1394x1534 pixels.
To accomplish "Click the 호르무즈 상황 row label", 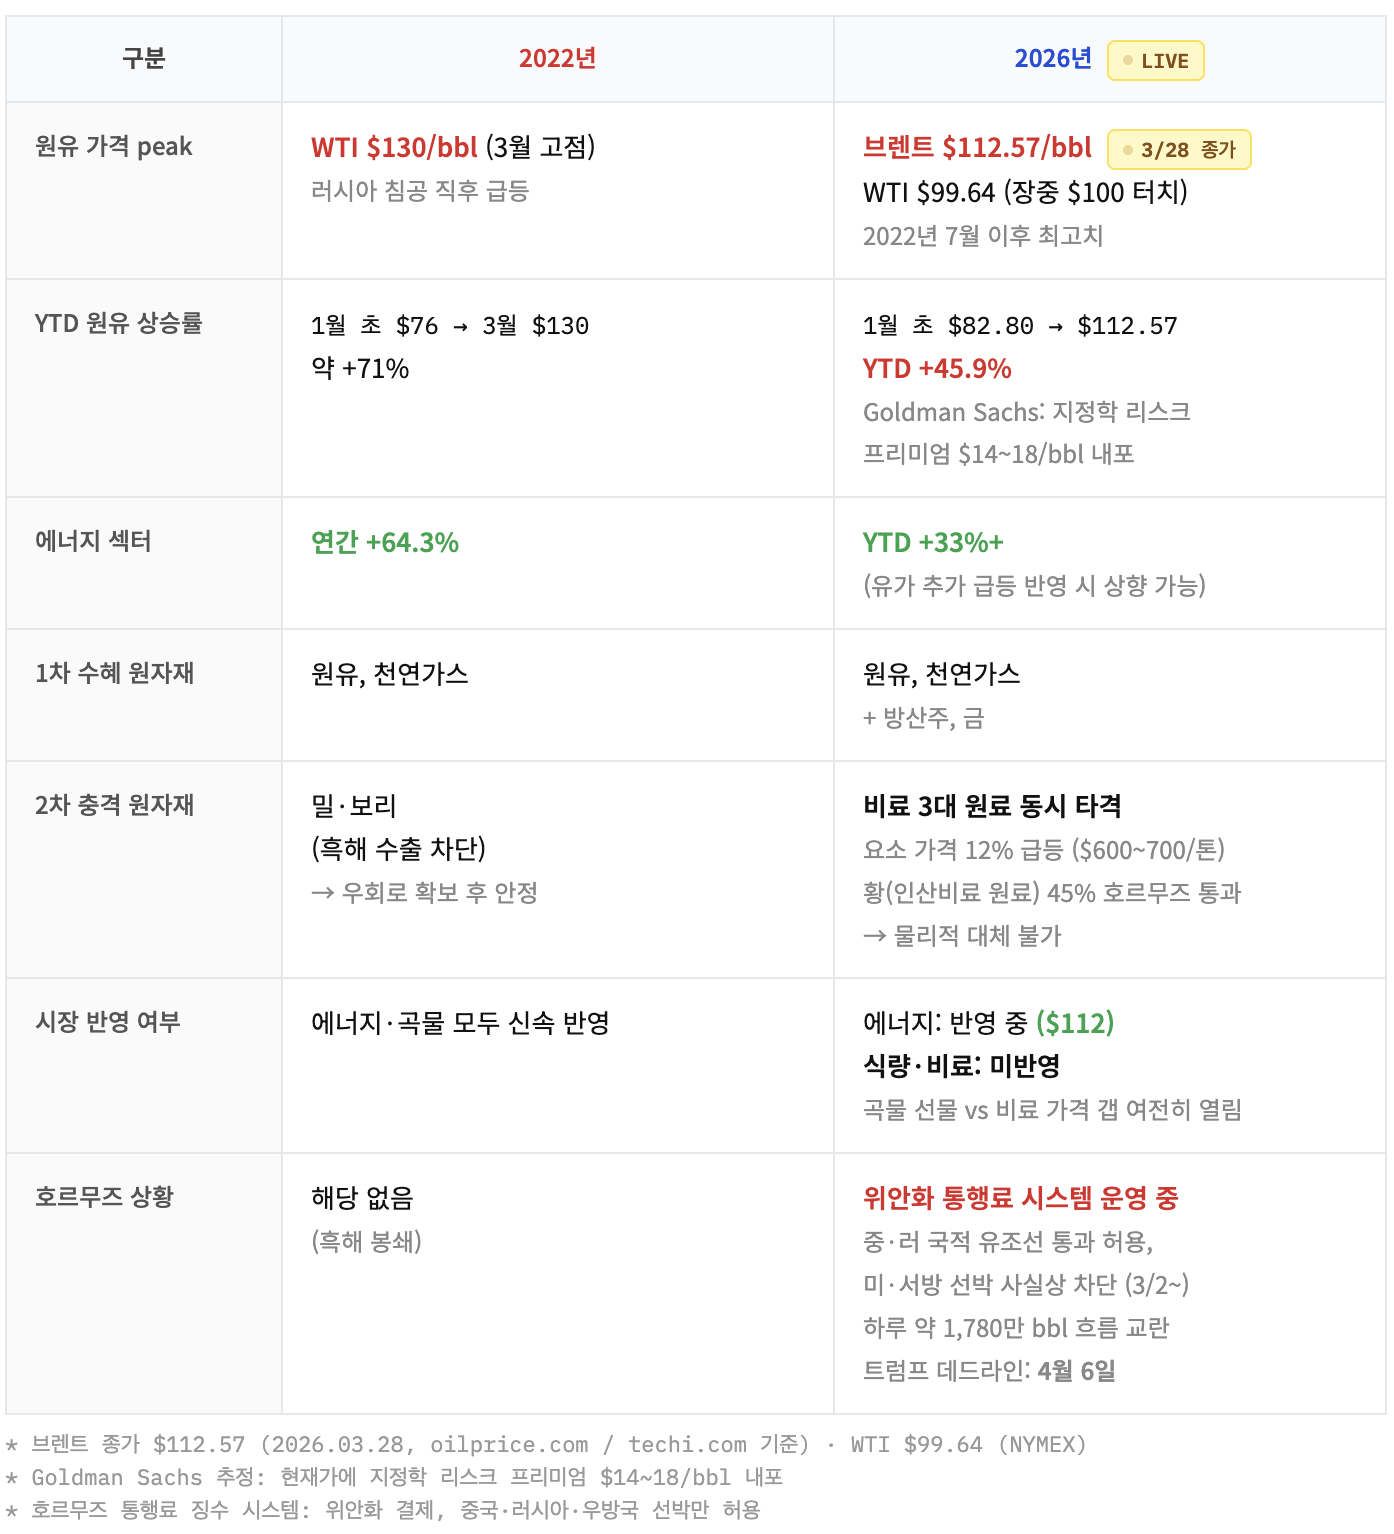I will point(104,1197).
